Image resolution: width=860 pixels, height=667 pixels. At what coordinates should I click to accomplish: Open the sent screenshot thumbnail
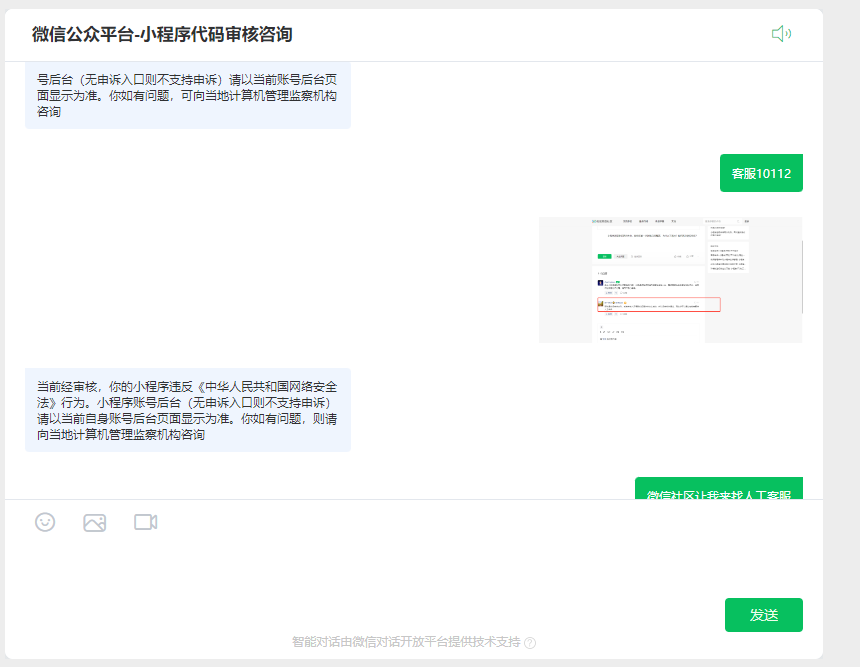(670, 280)
